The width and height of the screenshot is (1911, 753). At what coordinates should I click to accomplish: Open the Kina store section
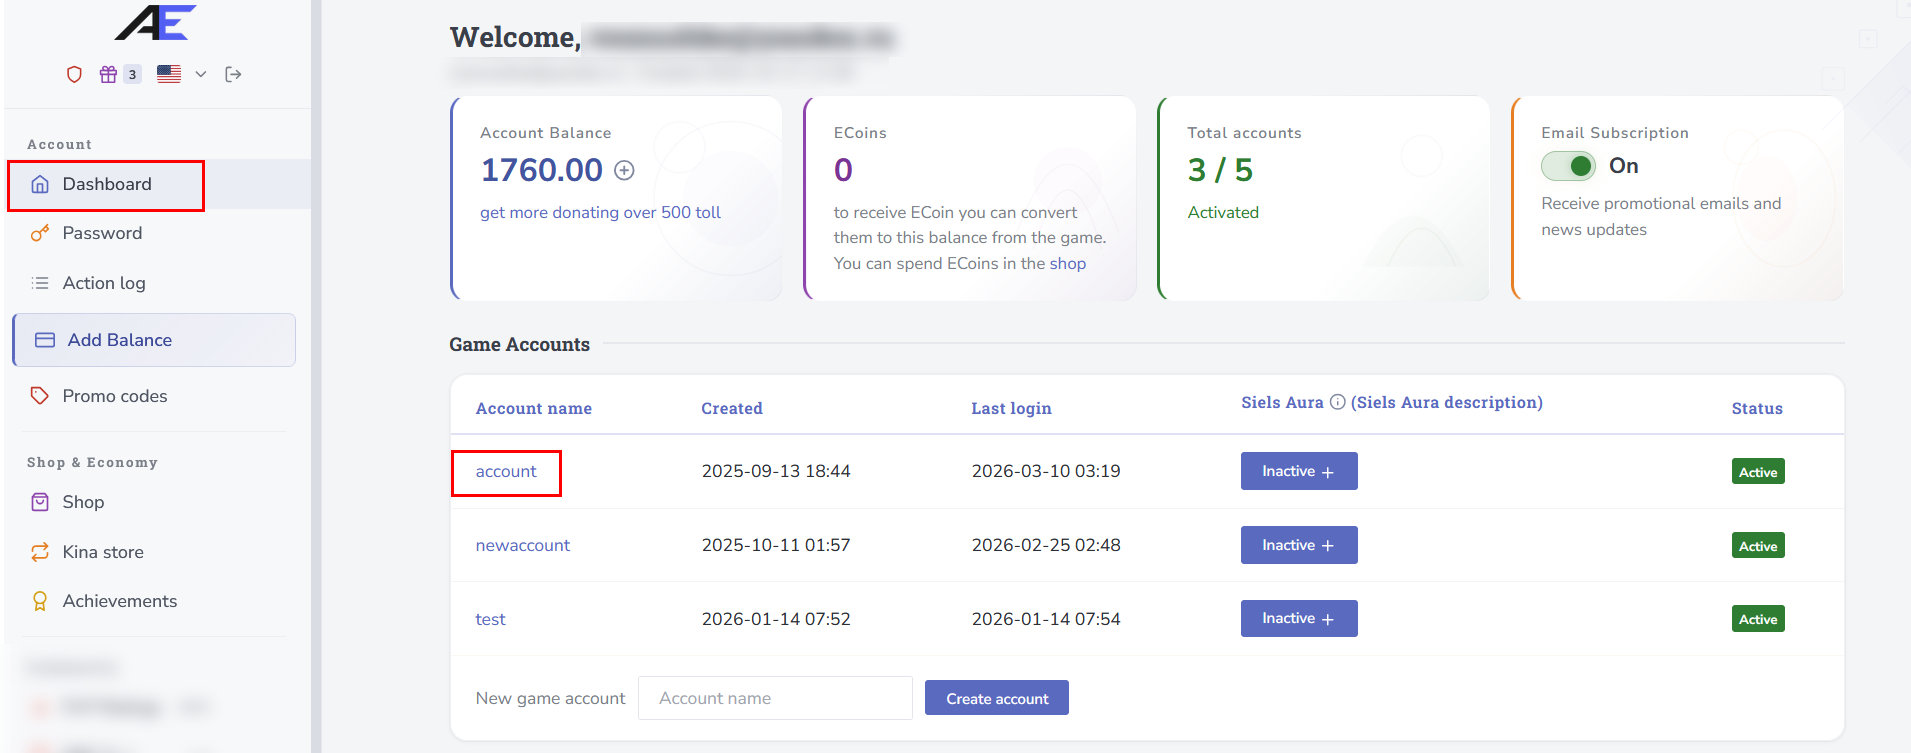(x=103, y=552)
